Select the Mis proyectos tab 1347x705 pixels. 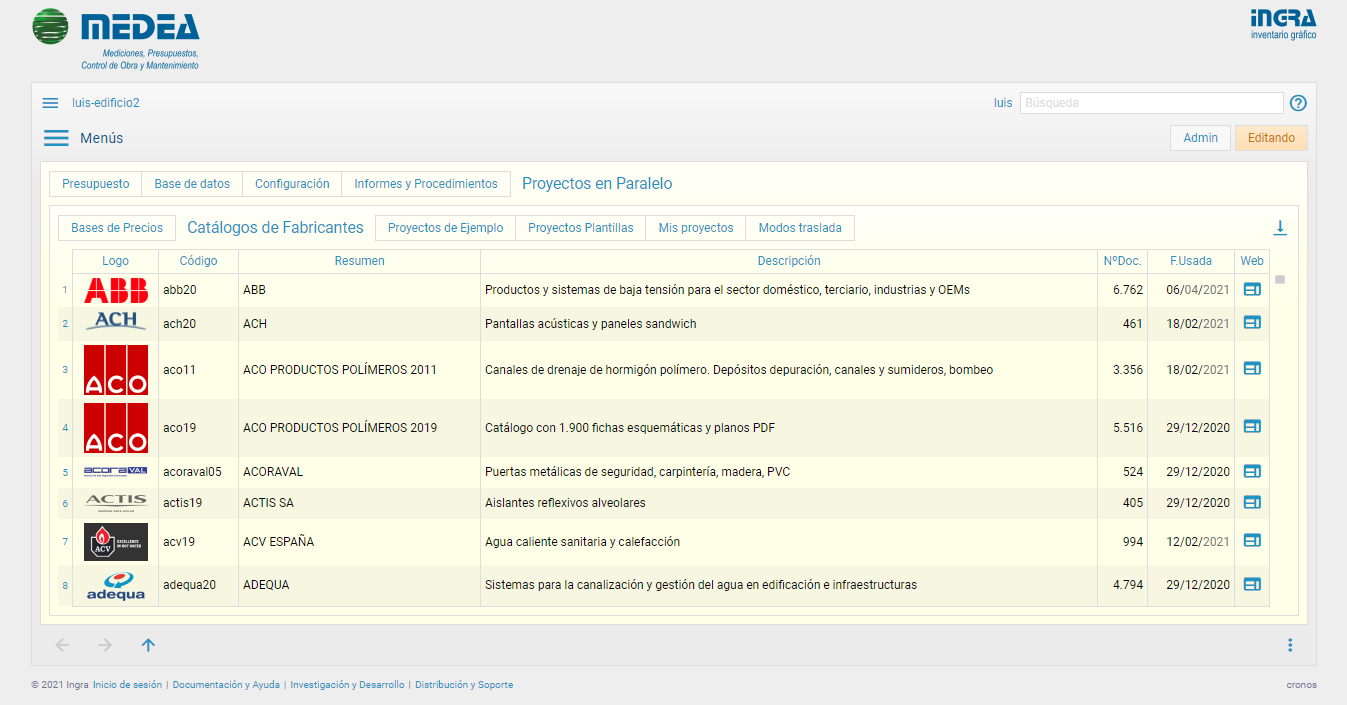coord(695,228)
